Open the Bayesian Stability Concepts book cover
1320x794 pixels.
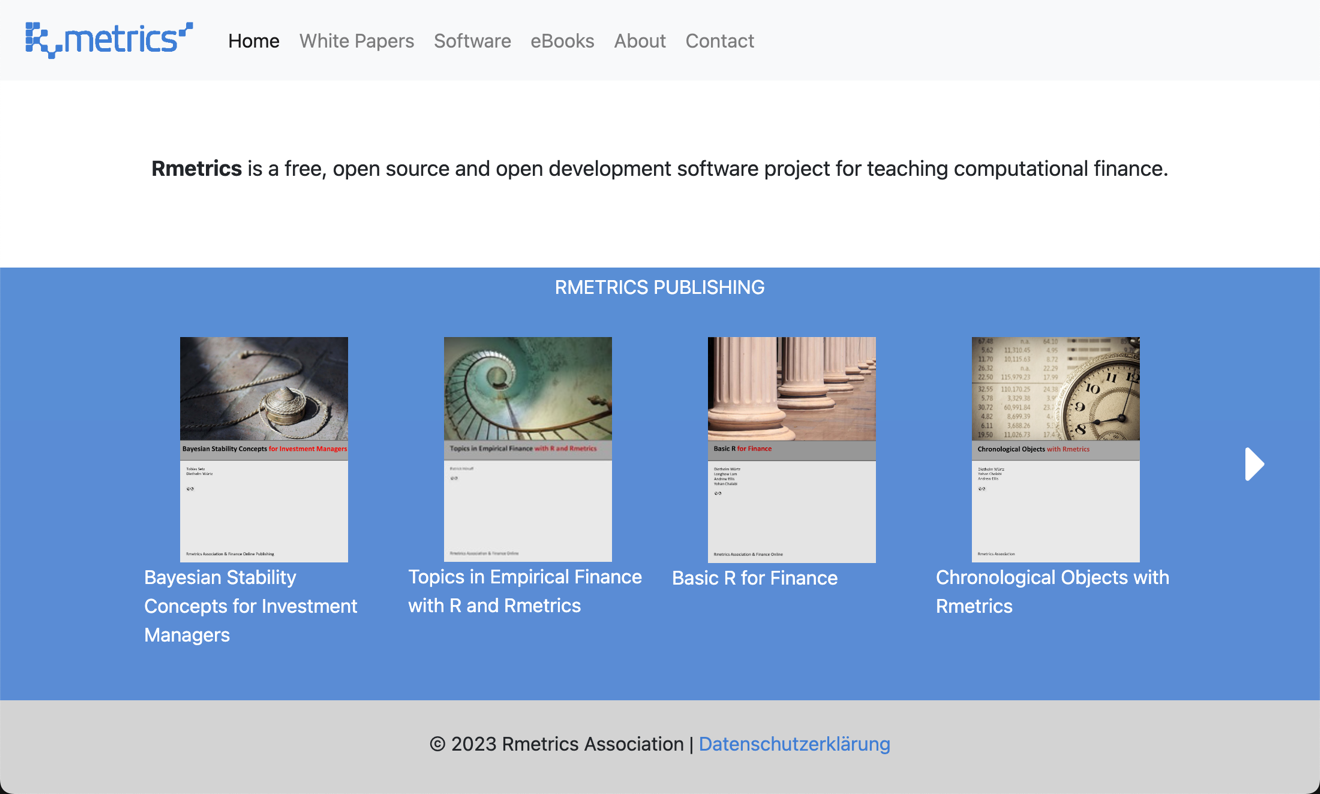(264, 449)
